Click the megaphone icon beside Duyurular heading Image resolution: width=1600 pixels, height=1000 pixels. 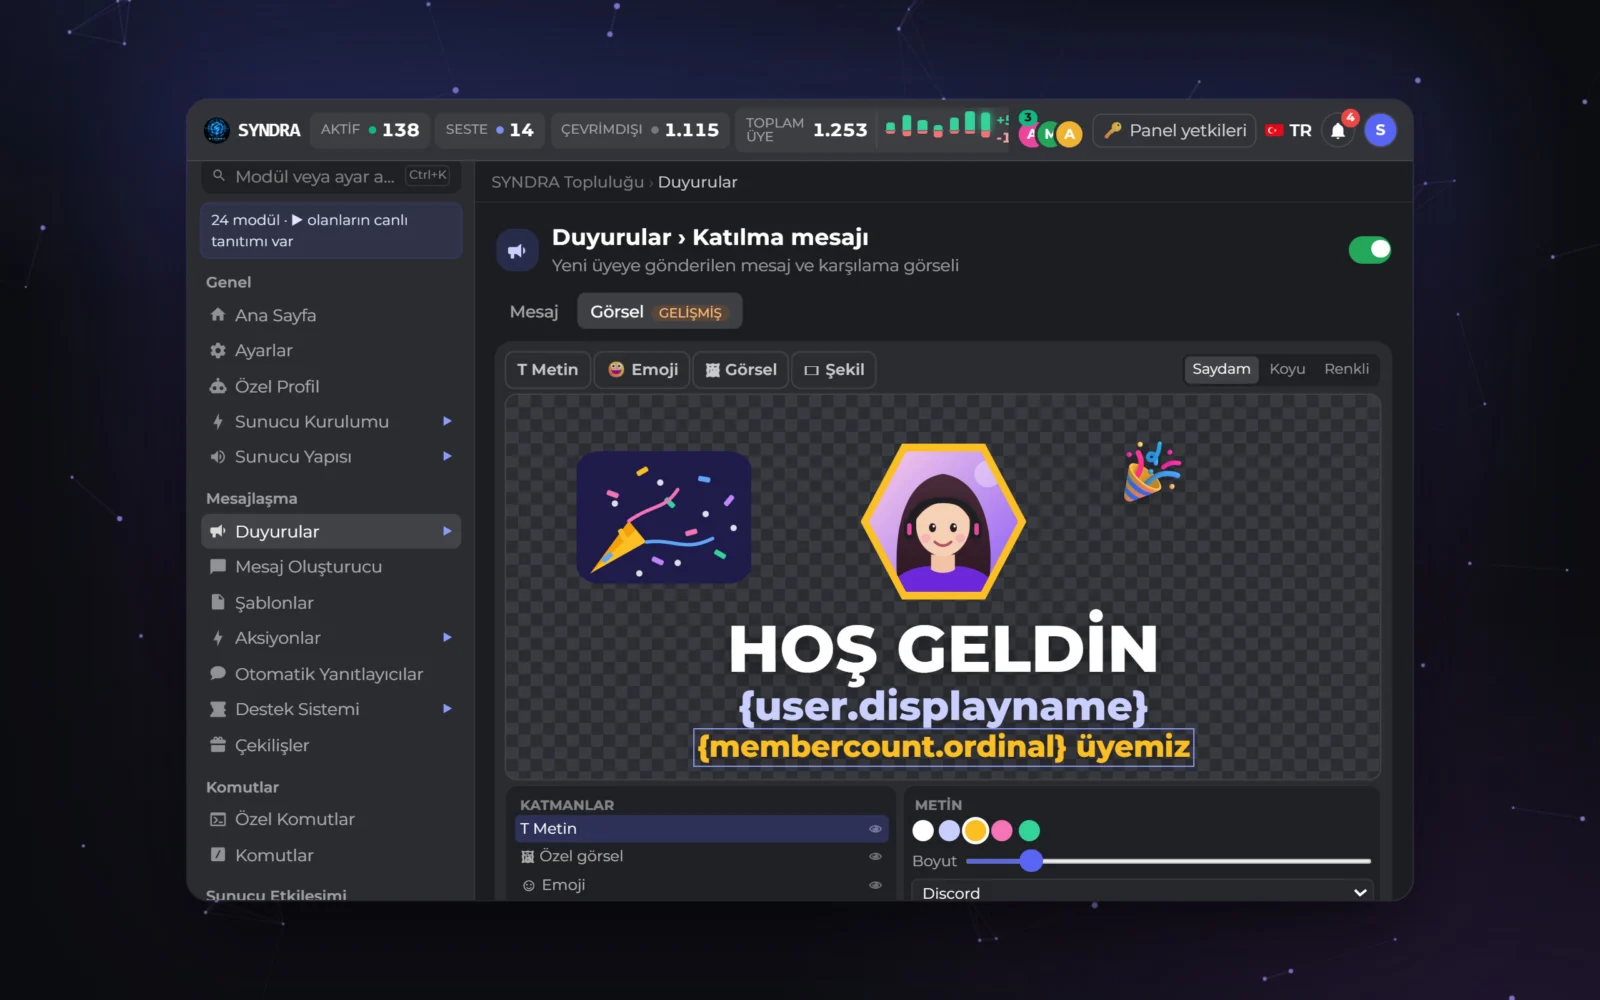(517, 251)
